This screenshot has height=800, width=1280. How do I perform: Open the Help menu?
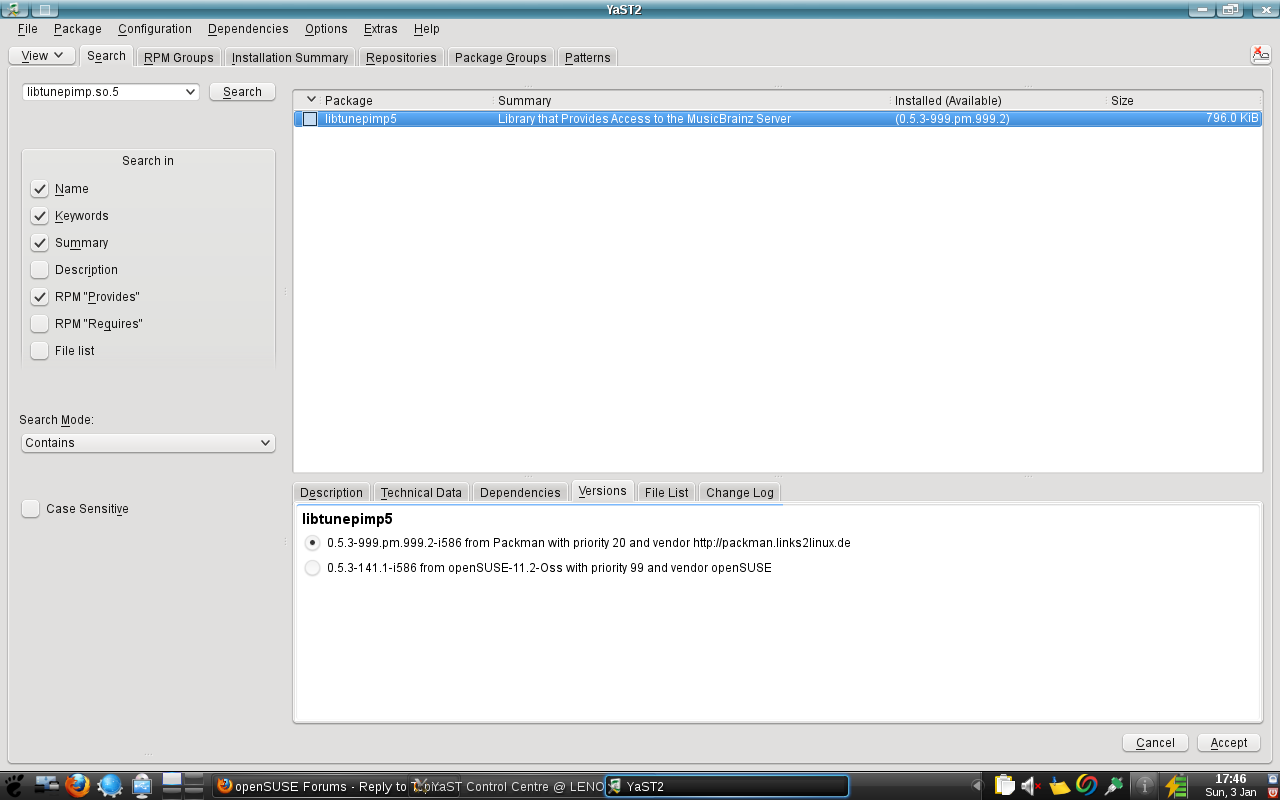[x=427, y=29]
